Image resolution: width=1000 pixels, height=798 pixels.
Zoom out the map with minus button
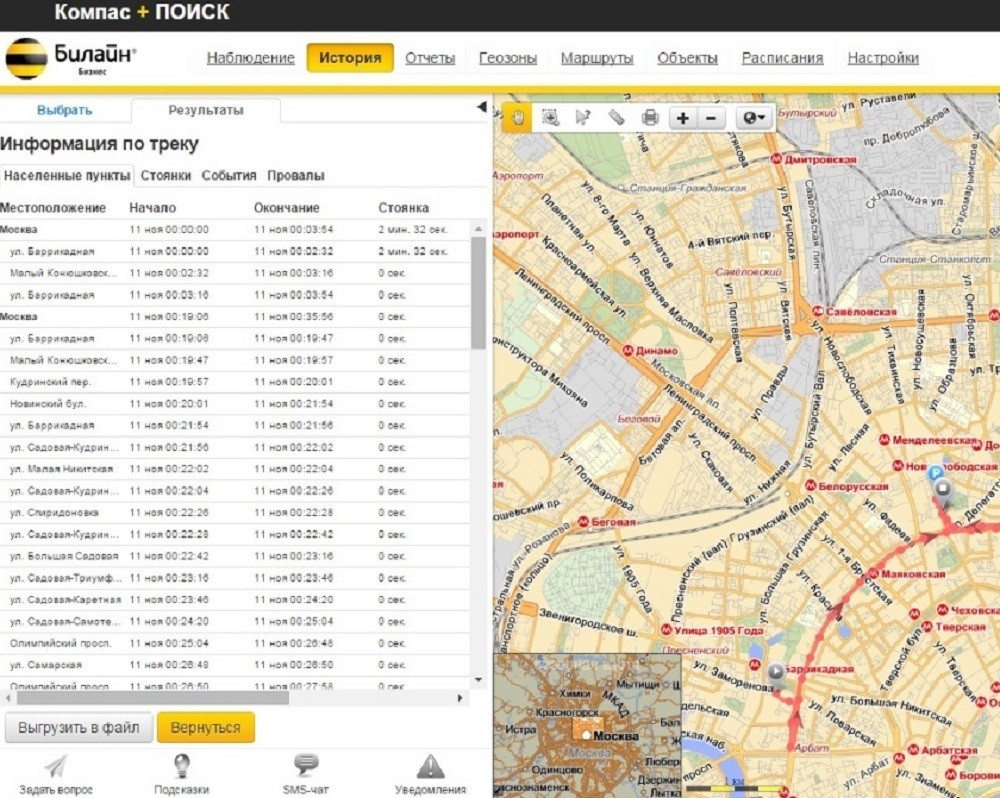[x=712, y=118]
